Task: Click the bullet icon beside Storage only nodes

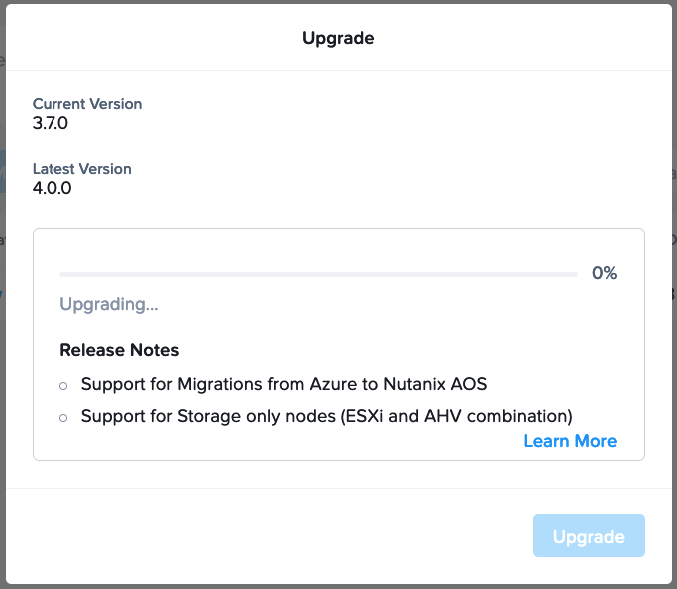Action: click(x=63, y=418)
